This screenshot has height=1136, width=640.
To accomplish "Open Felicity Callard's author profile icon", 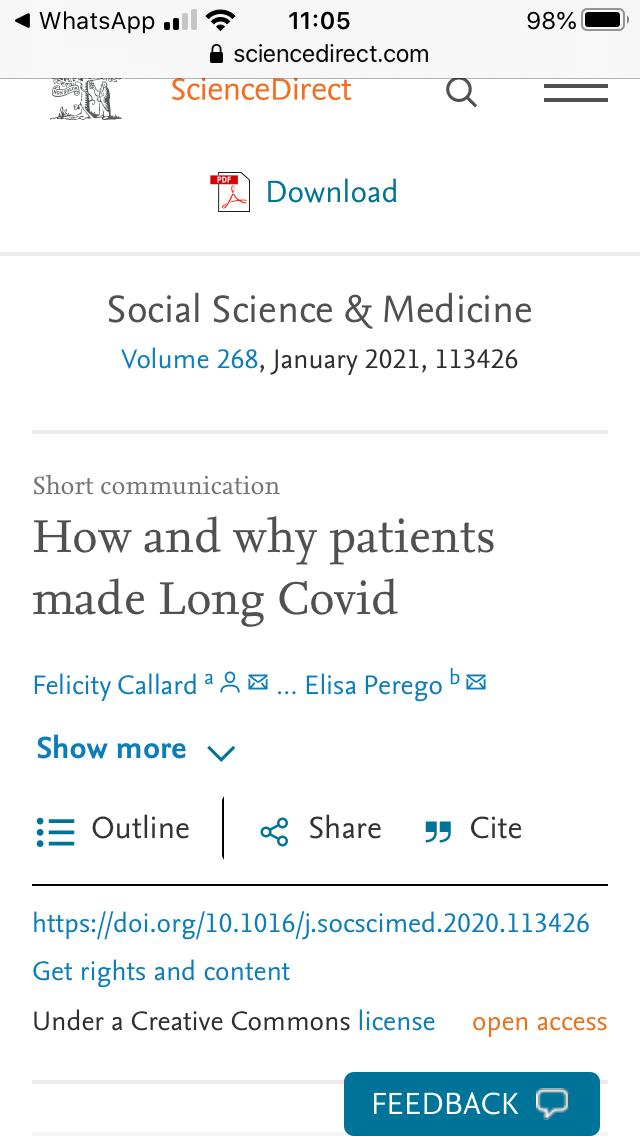I will point(230,683).
